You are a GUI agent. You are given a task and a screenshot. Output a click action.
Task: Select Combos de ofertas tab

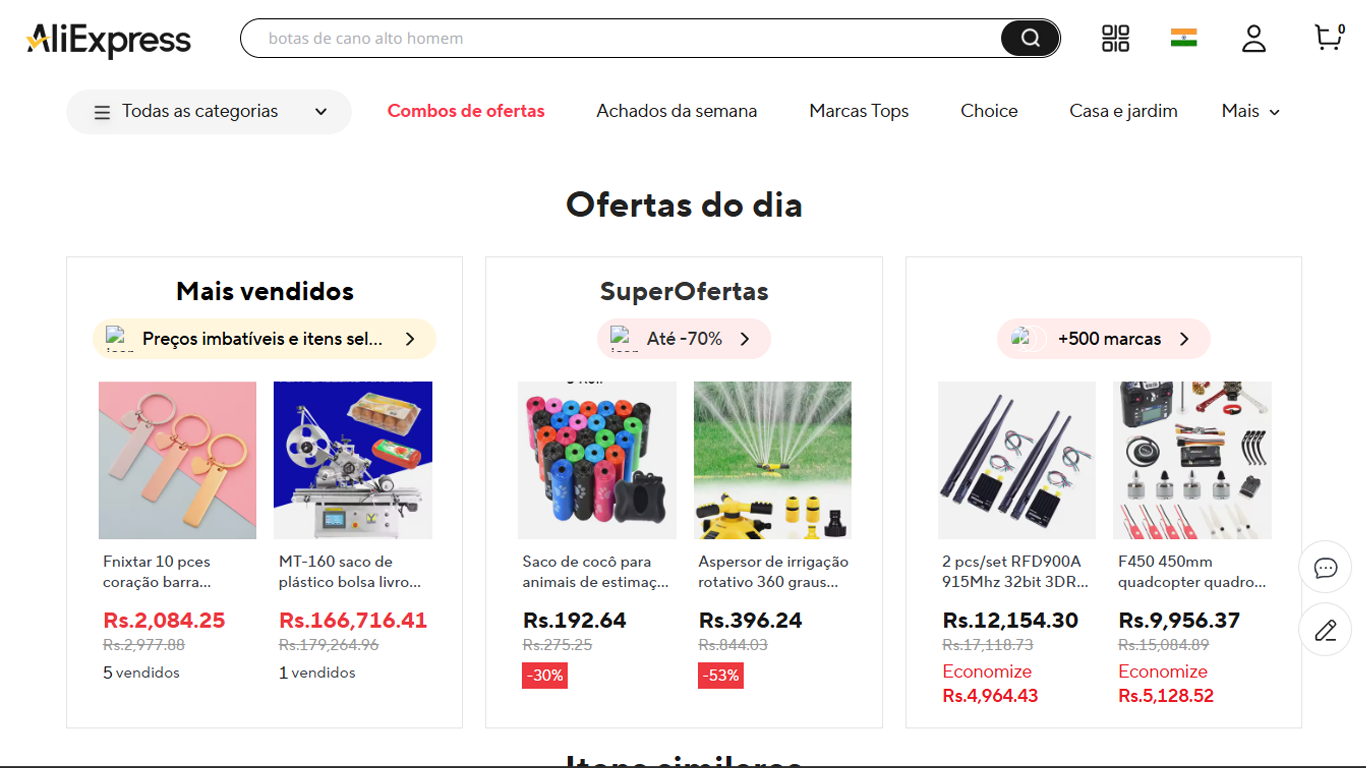[x=466, y=111]
